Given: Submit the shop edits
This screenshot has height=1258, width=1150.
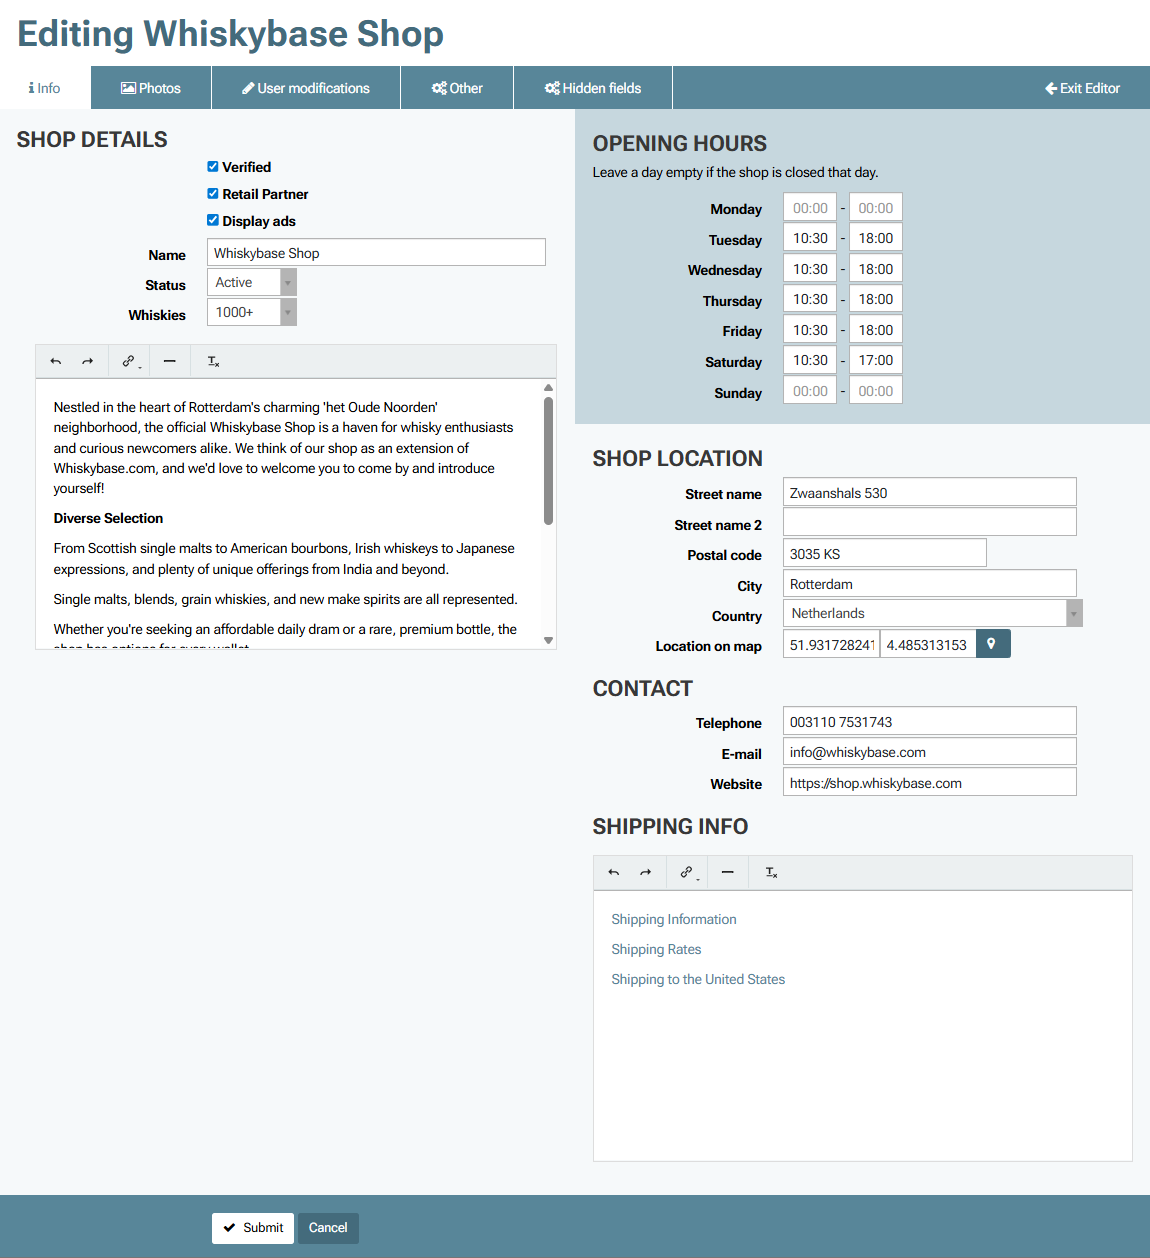Looking at the screenshot, I should 253,1228.
